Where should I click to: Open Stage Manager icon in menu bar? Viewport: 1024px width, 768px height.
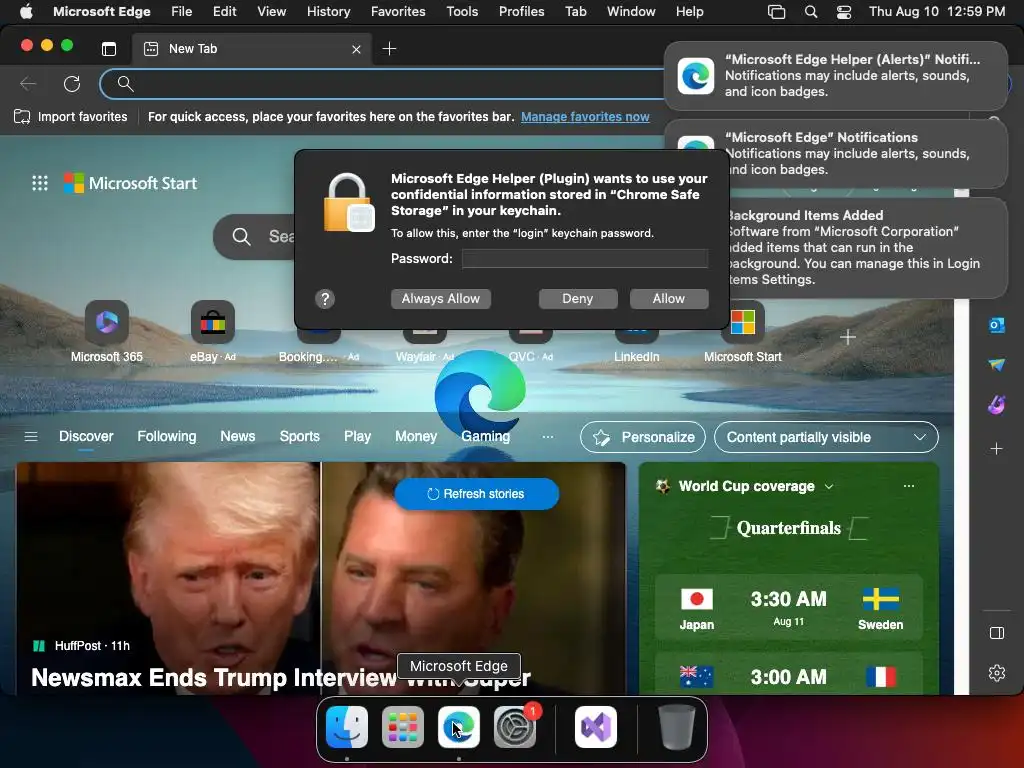[x=776, y=11]
